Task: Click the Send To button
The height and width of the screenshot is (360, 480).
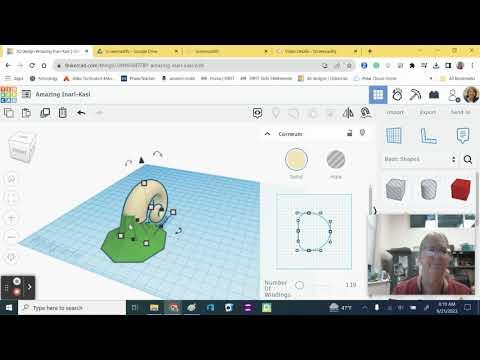Action: click(460, 112)
